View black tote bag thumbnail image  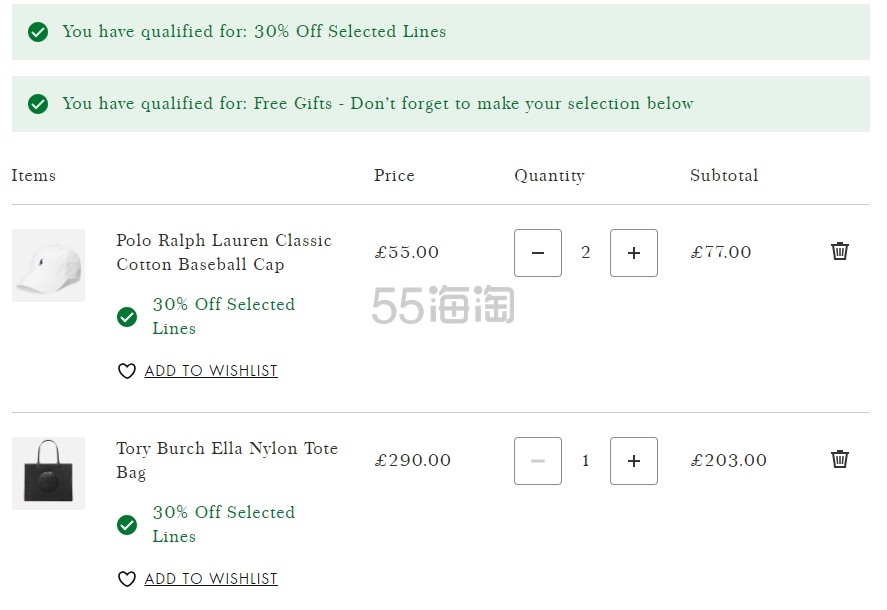click(x=49, y=474)
